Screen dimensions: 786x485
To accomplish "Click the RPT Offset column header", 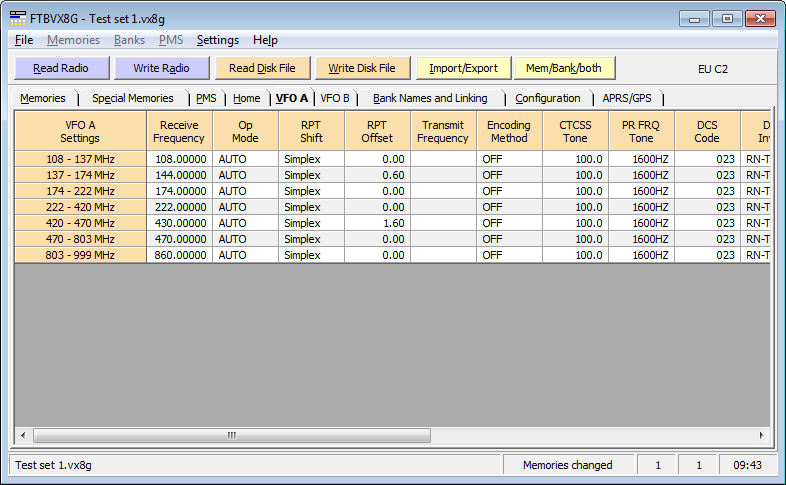I will (377, 131).
